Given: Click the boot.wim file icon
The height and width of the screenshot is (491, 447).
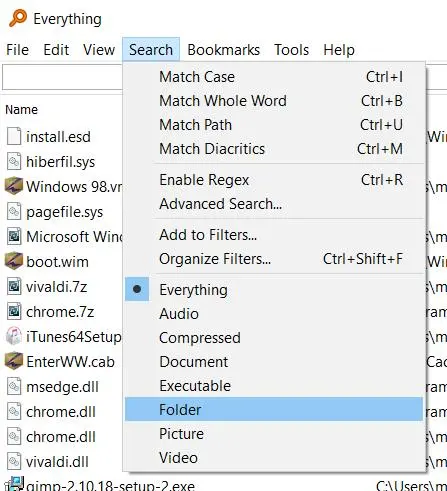Looking at the screenshot, I should tap(14, 261).
